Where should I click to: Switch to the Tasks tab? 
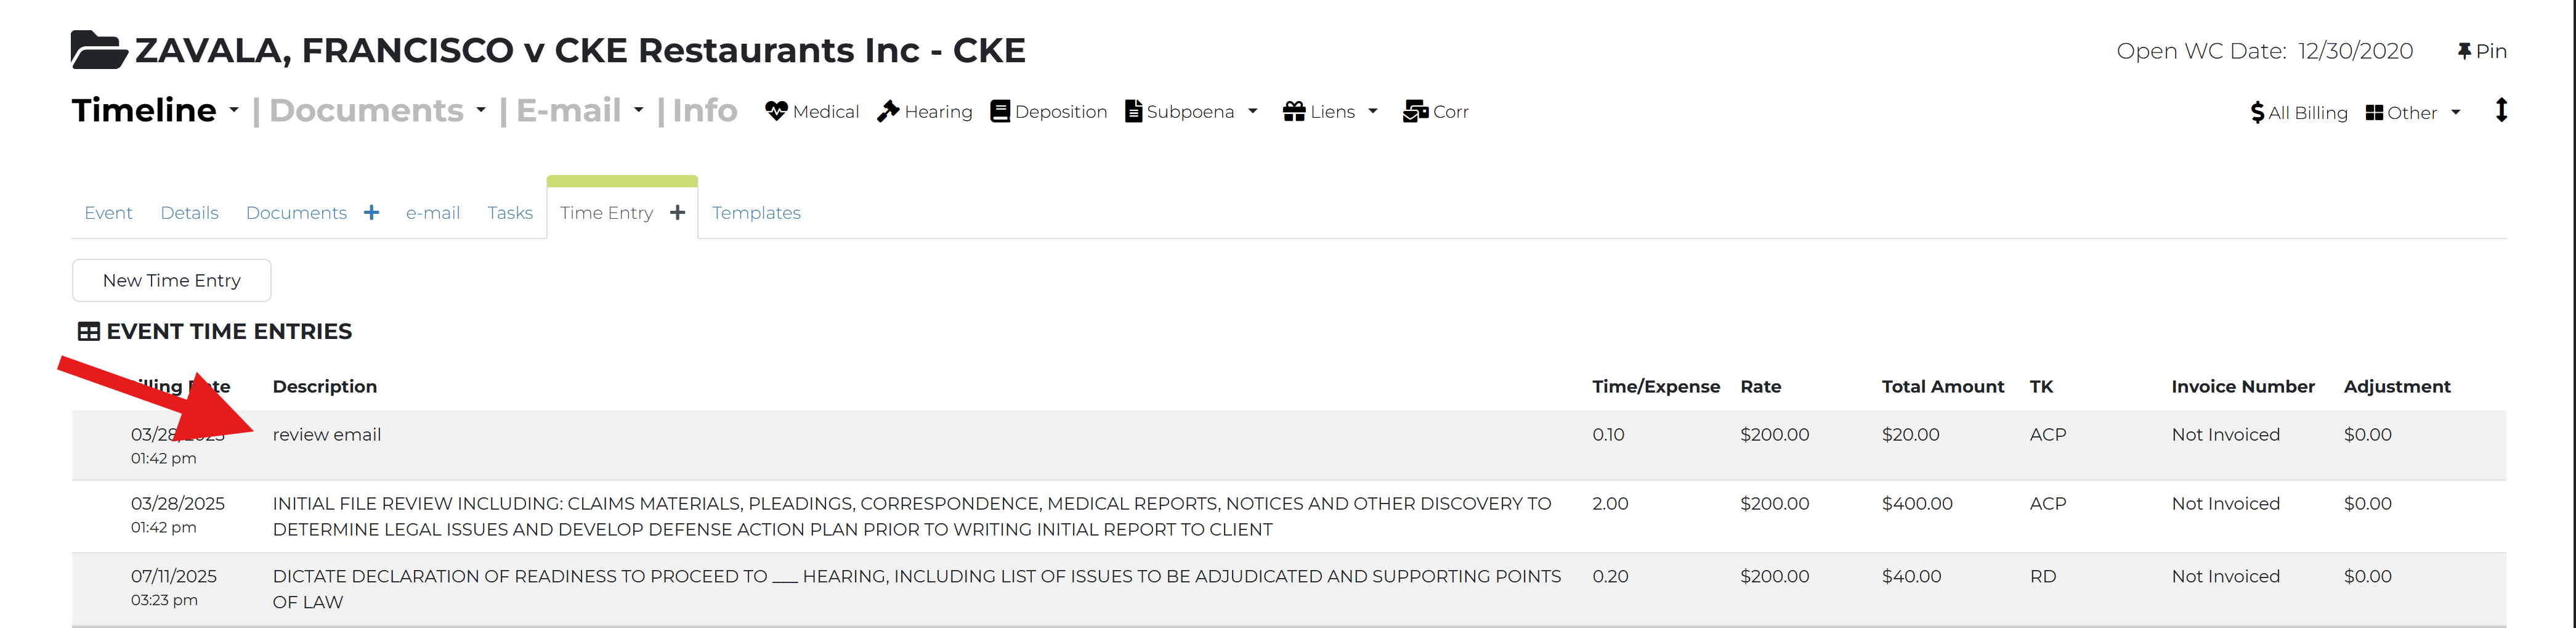[x=510, y=213]
